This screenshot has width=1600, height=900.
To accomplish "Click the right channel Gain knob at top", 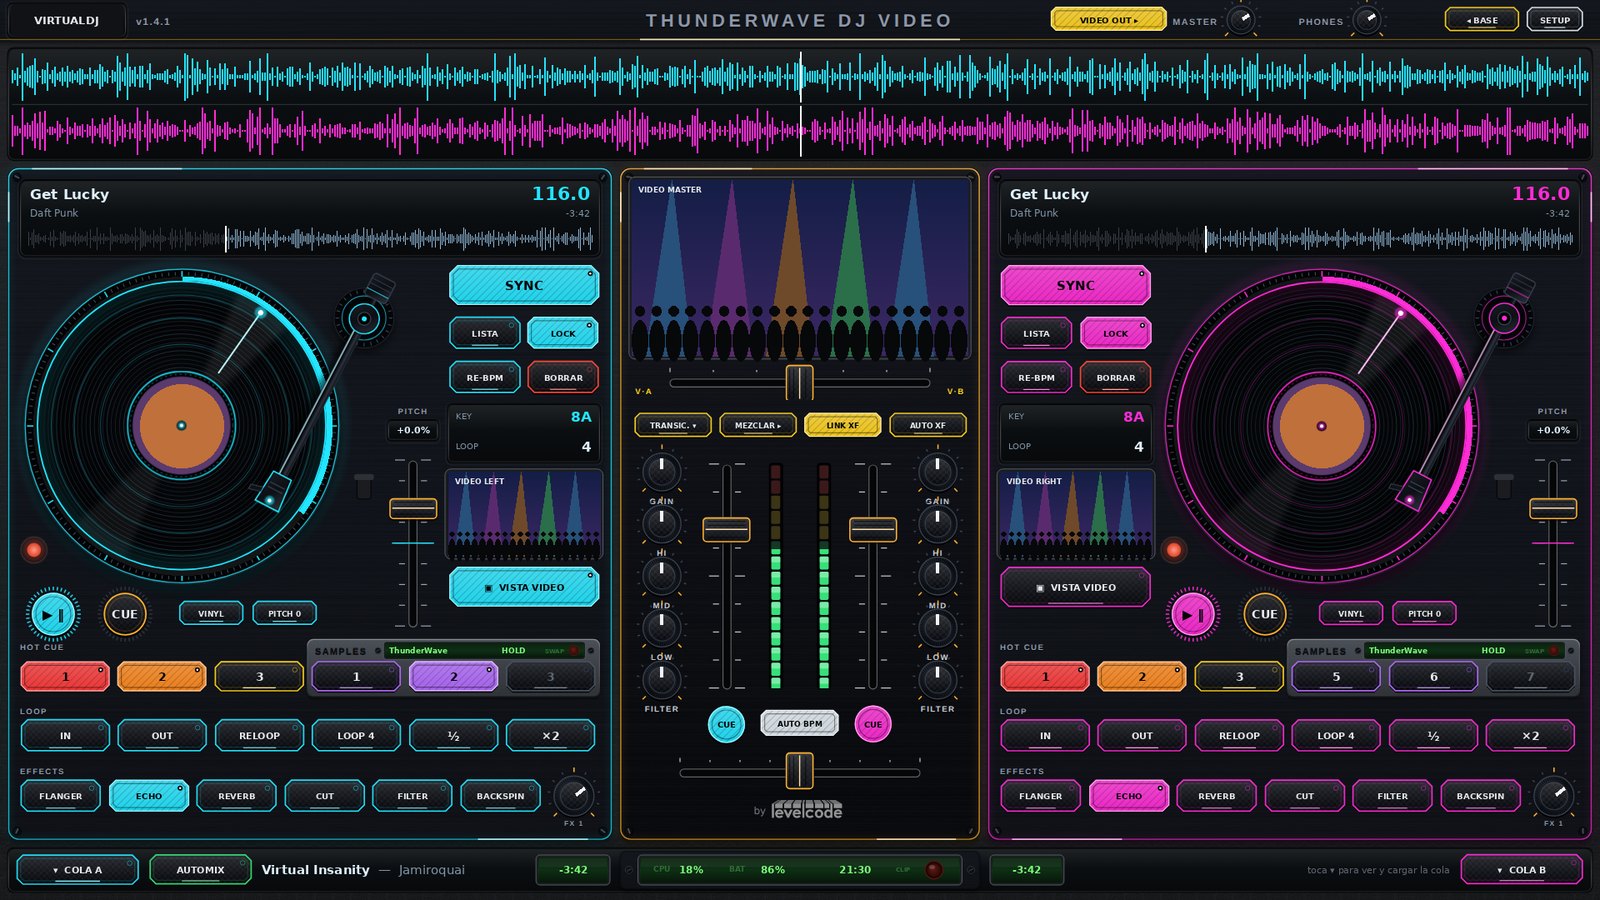I will click(937, 471).
